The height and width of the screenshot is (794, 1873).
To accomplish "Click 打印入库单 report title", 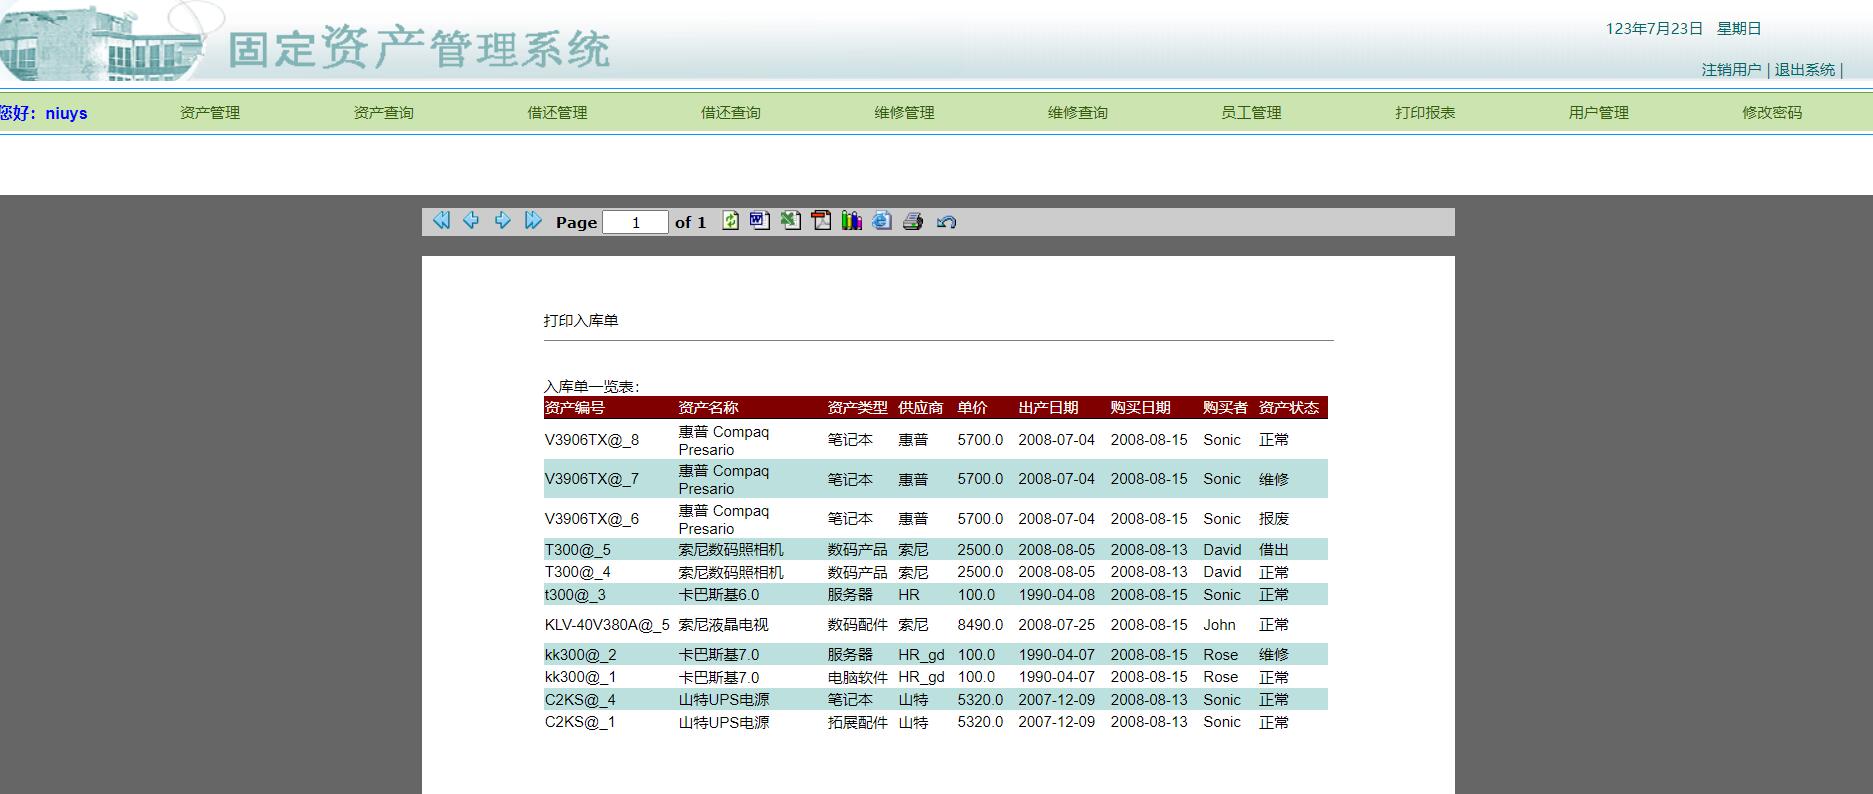I will pos(581,321).
